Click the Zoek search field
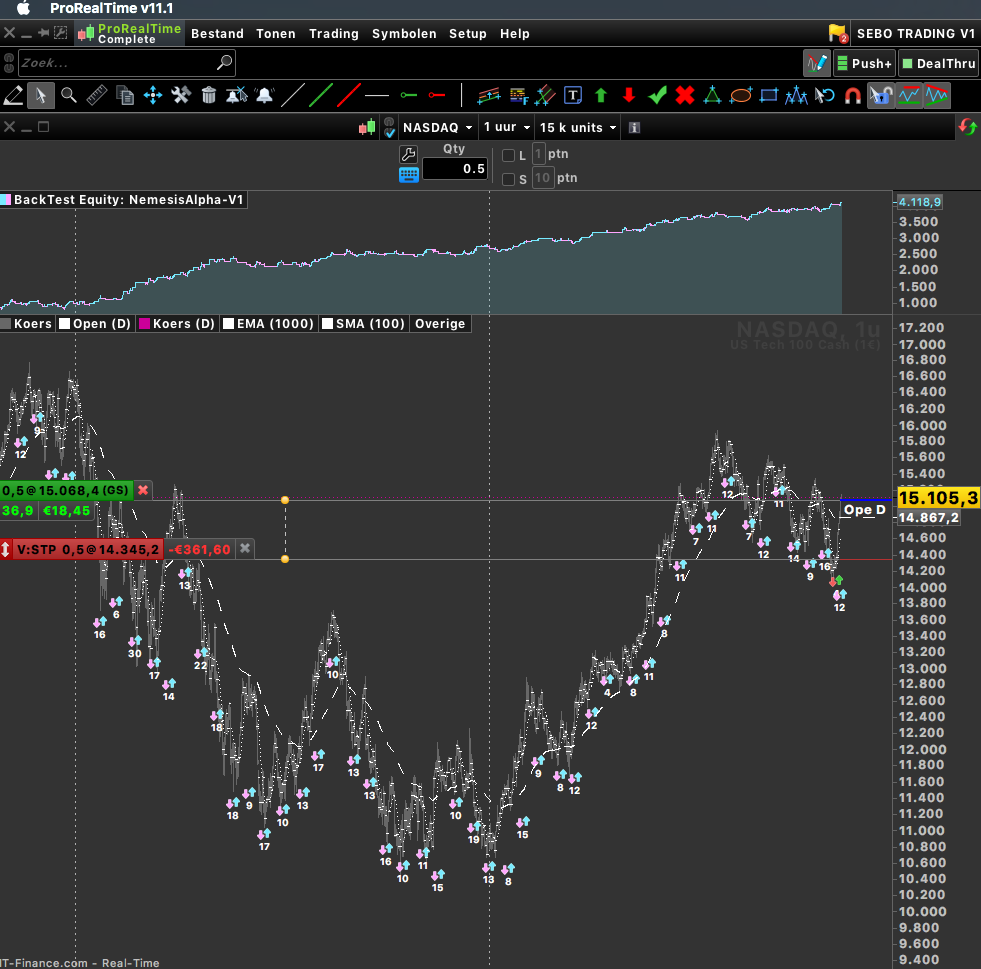The width and height of the screenshot is (981, 969). 127,63
